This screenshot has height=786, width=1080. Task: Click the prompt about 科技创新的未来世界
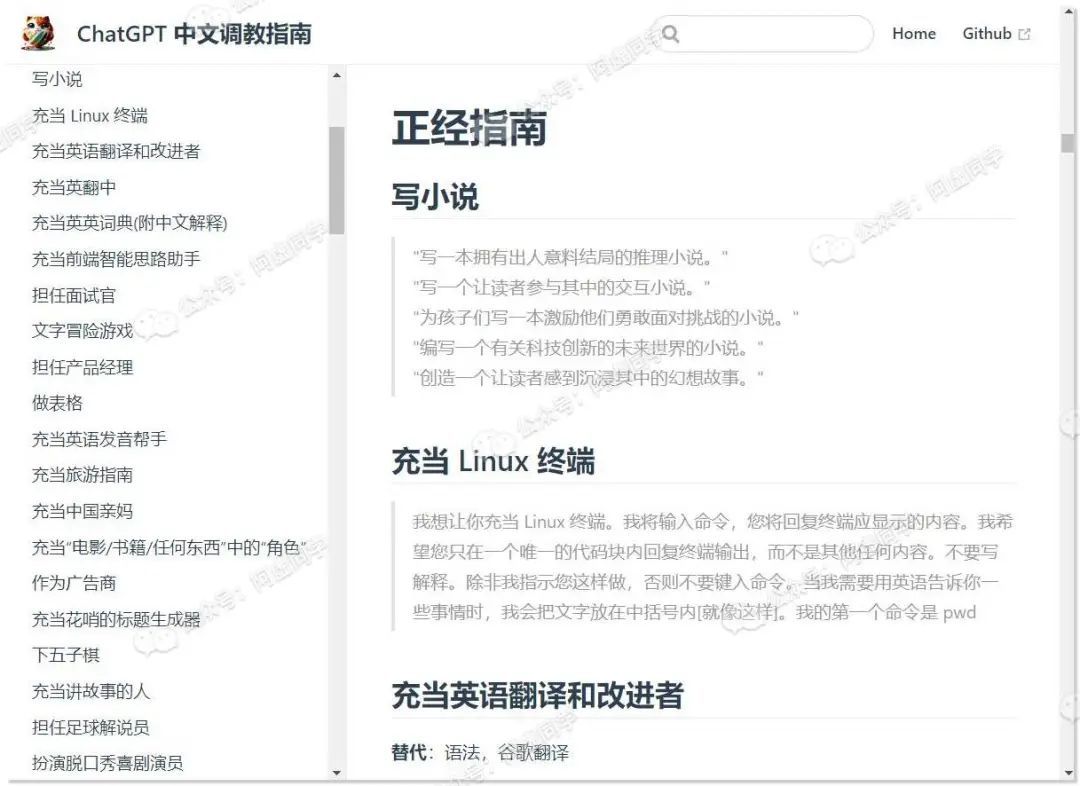click(588, 348)
